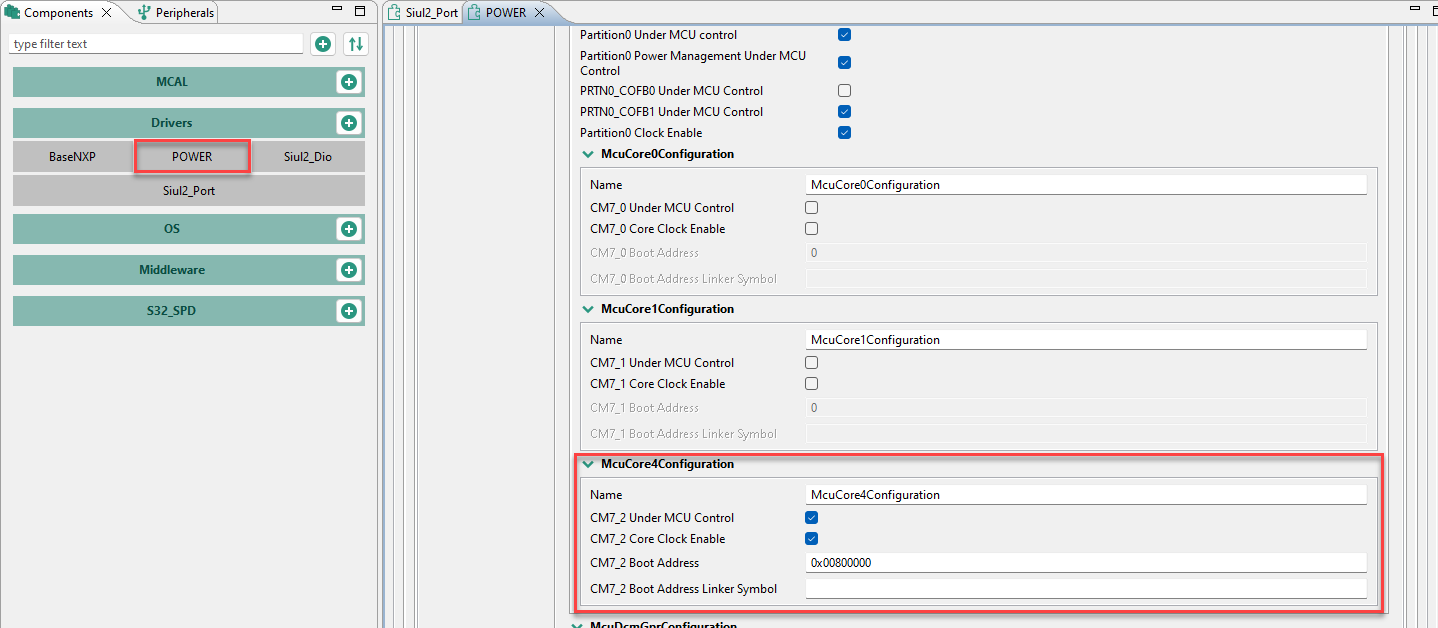Focus the type filter text field
1438x628 pixels.
[x=156, y=44]
